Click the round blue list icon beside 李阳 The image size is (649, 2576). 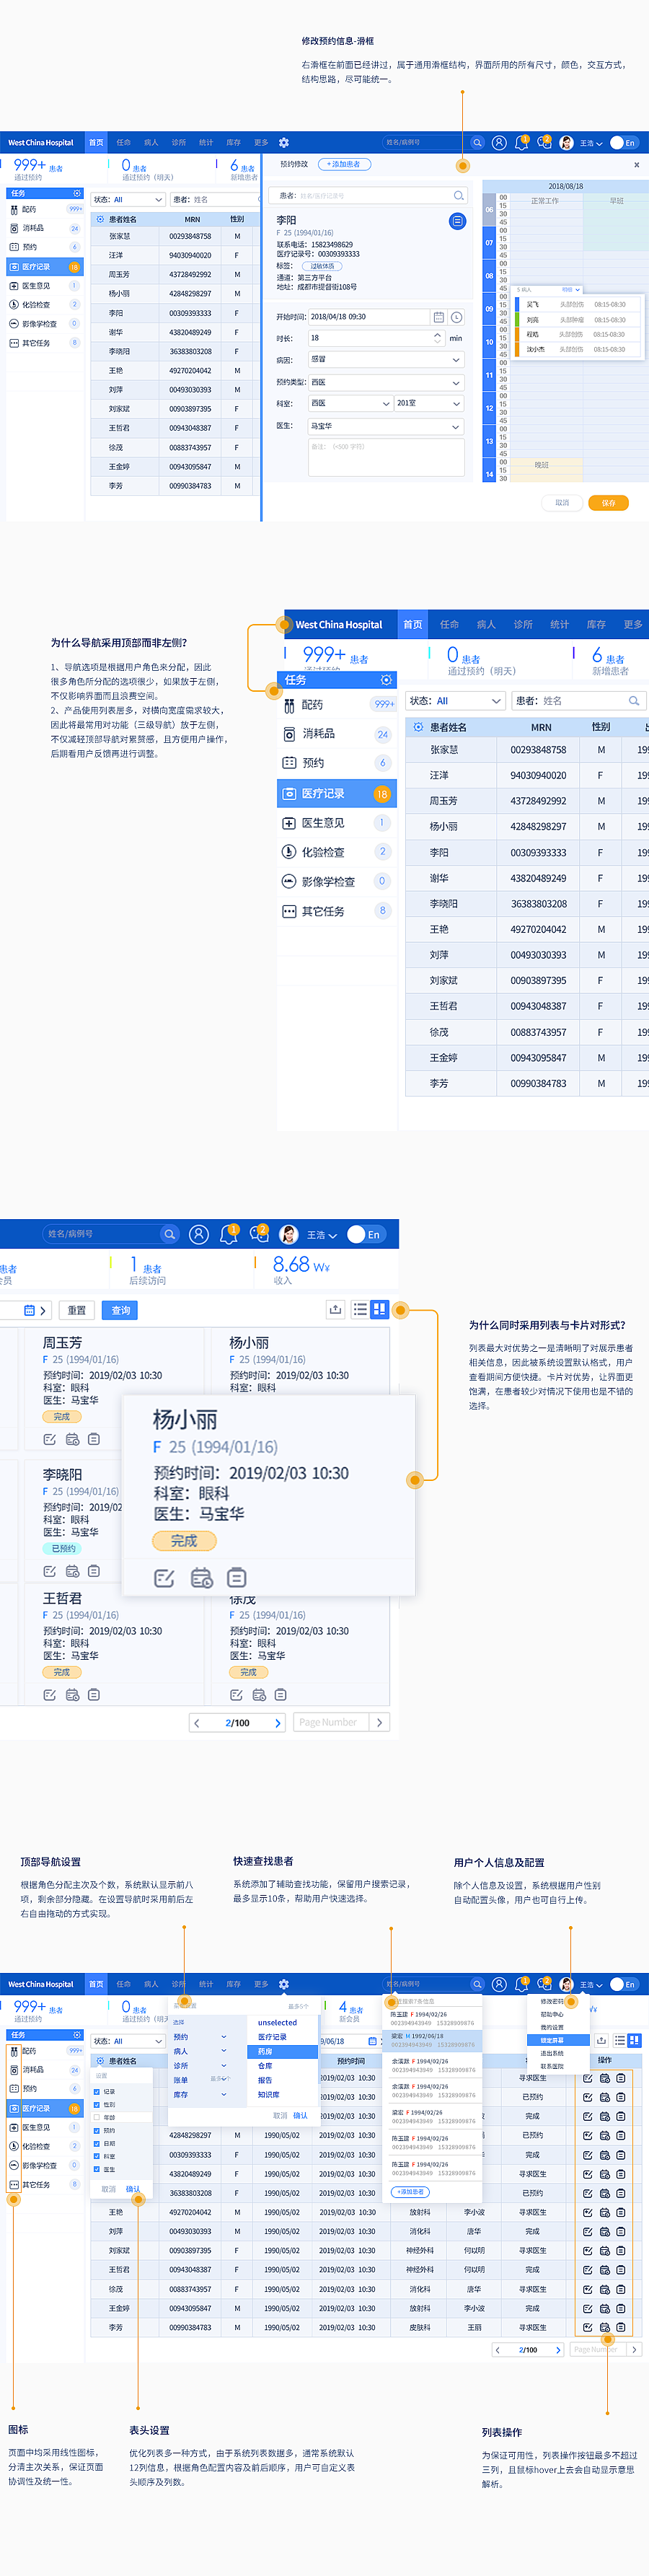point(457,221)
